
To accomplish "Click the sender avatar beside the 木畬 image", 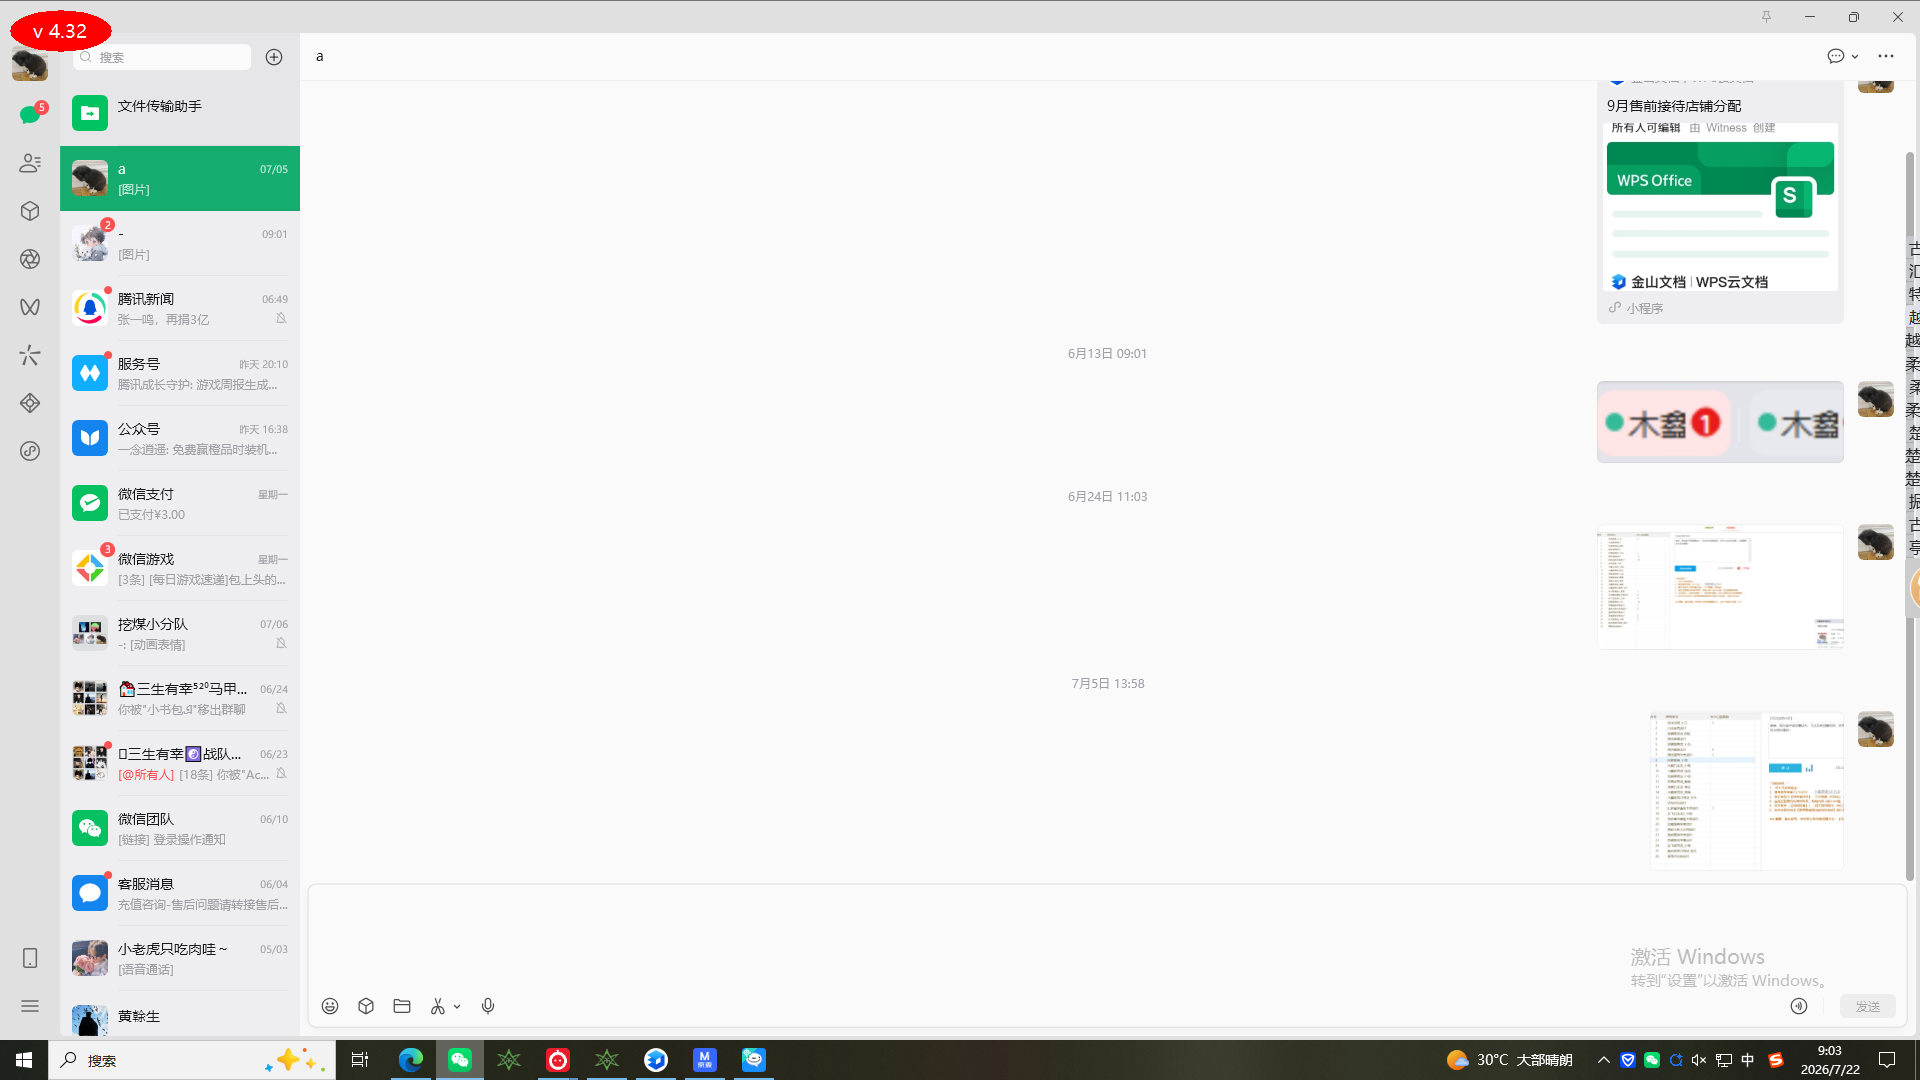I will click(1876, 399).
